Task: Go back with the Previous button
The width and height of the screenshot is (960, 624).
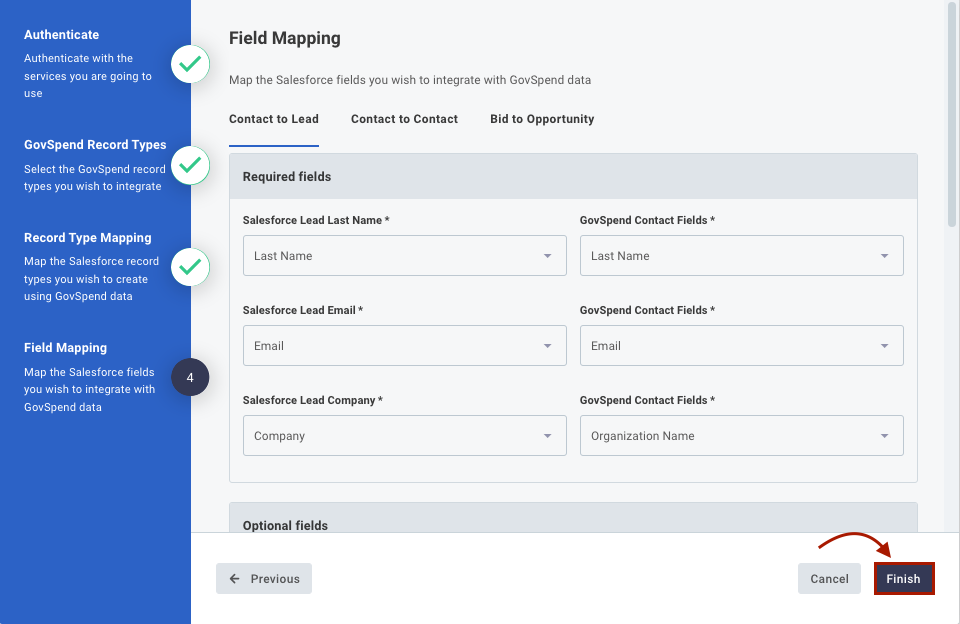Action: (x=264, y=579)
